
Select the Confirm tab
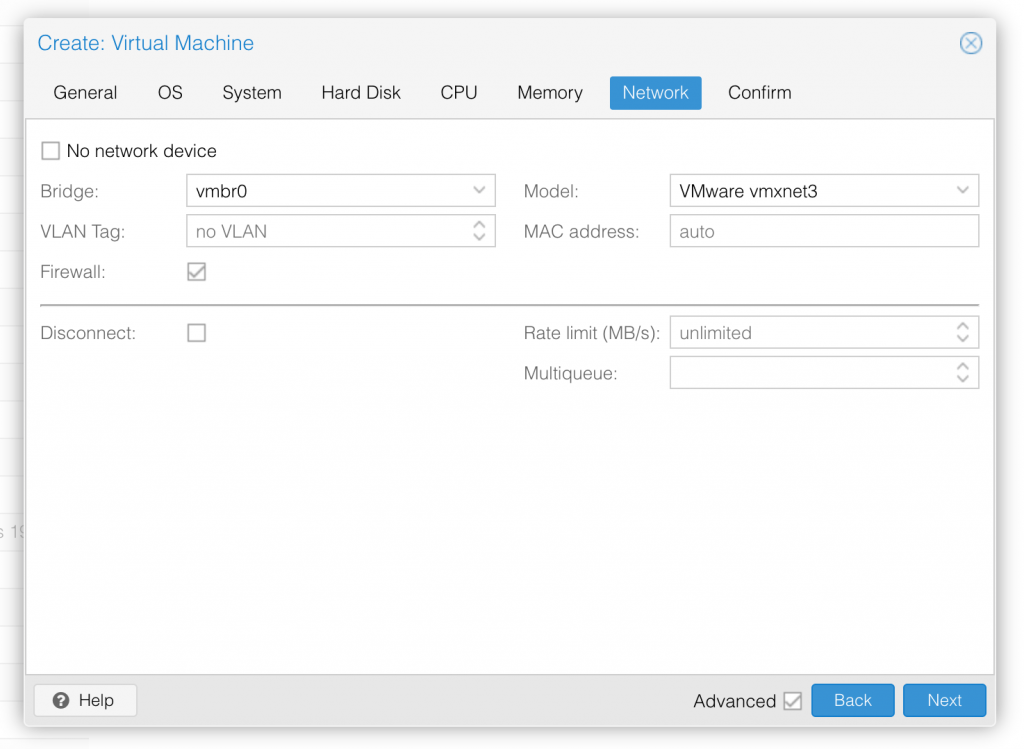(760, 93)
